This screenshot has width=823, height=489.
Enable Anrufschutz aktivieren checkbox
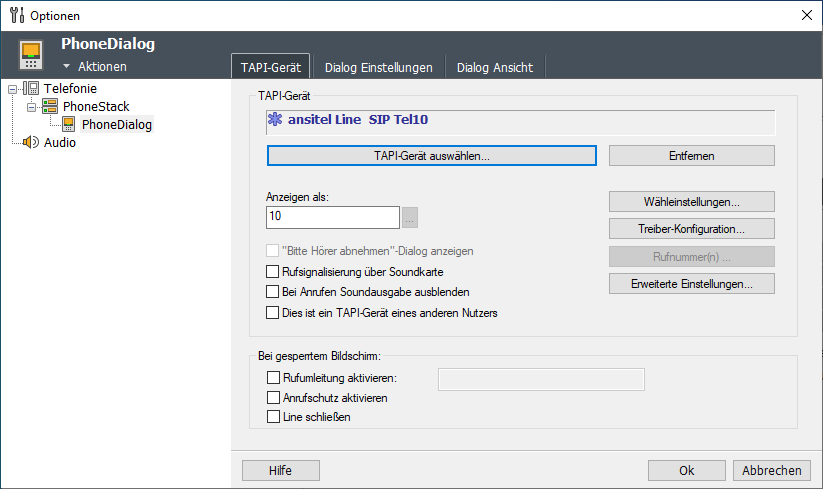pyautogui.click(x=273, y=398)
